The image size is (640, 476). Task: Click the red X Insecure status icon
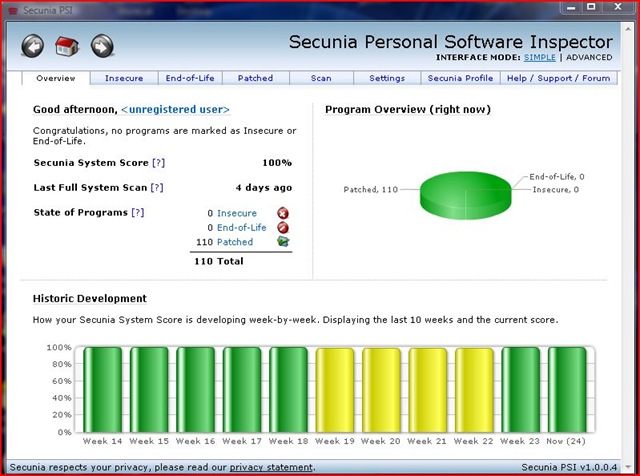tap(283, 213)
